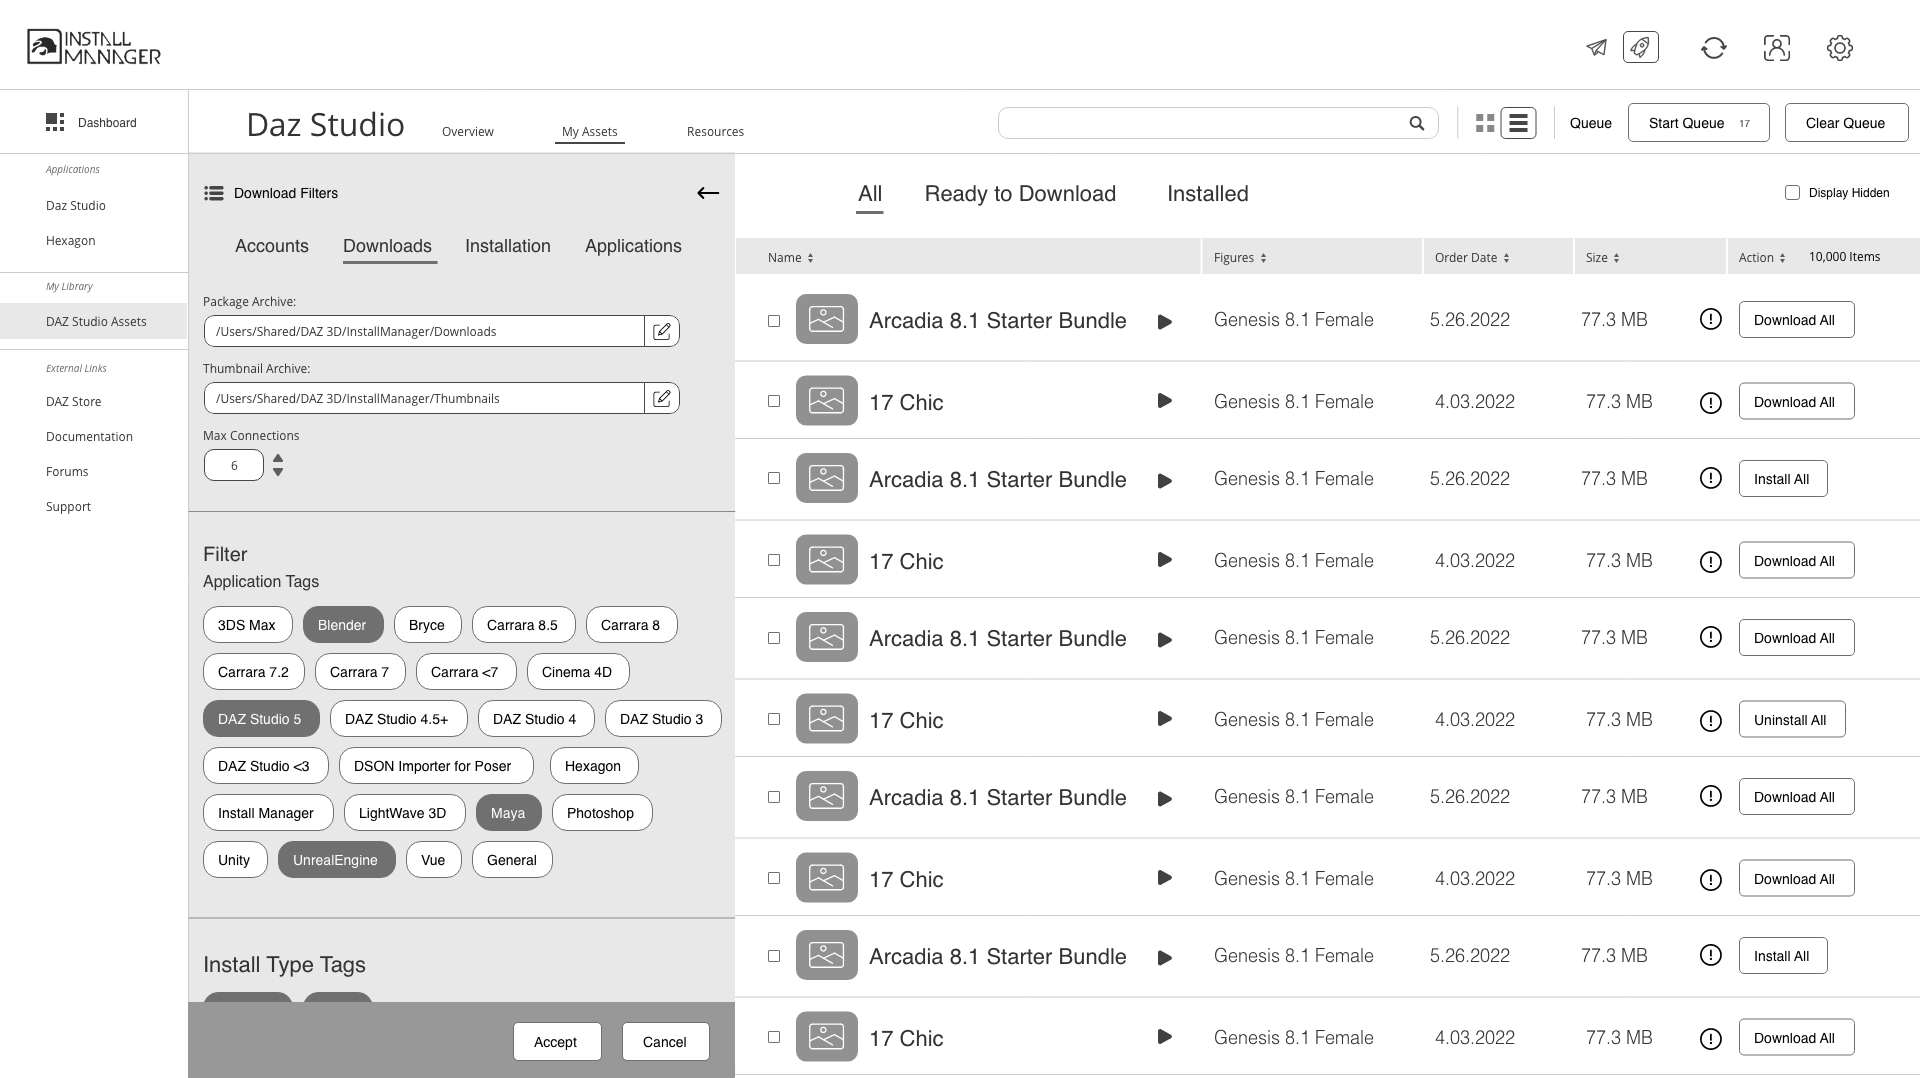Image resolution: width=1920 pixels, height=1078 pixels.
Task: Expand the second Arcadia bundle row arrow
Action: pyautogui.click(x=1164, y=481)
